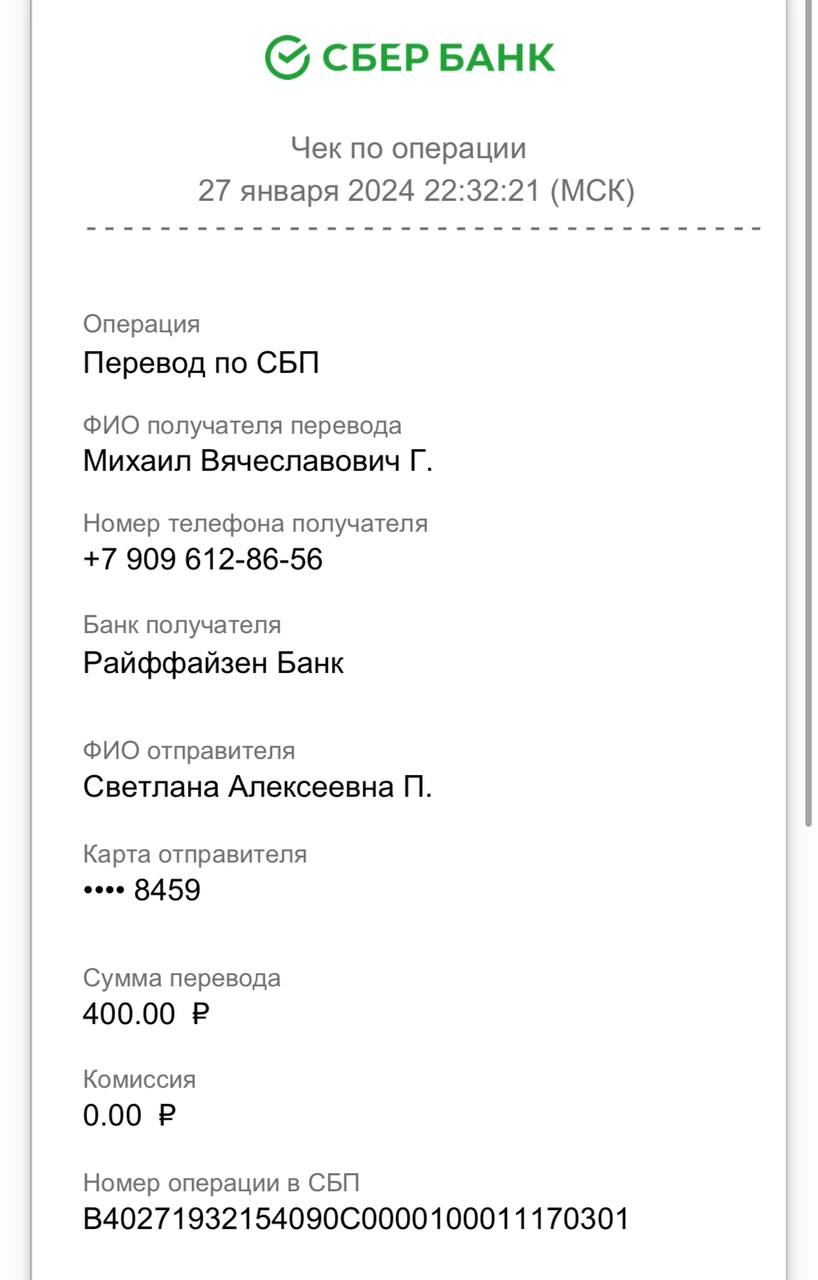Select recipient name Михаил Вячеславович Г.
The image size is (818, 1280).
[x=258, y=461]
